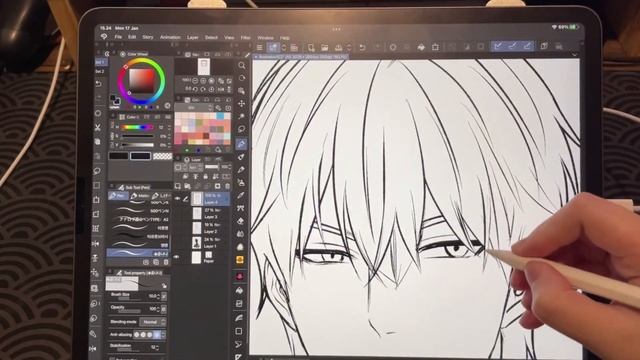640x360 pixels.
Task: Delete sub tool using trash icon
Action: 166,262
